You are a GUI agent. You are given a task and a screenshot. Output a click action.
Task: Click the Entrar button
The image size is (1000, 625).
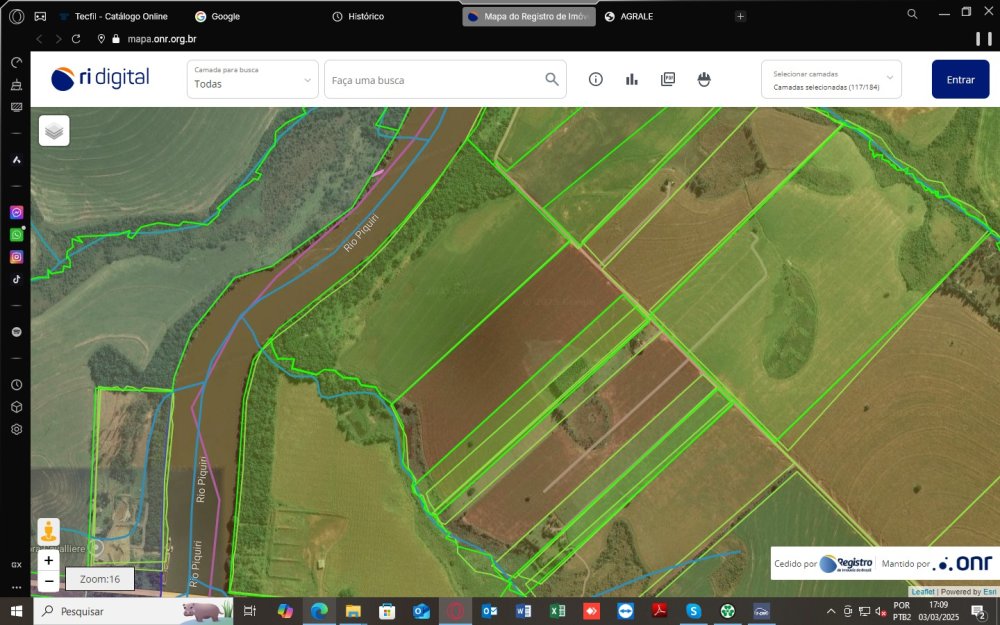(x=960, y=80)
